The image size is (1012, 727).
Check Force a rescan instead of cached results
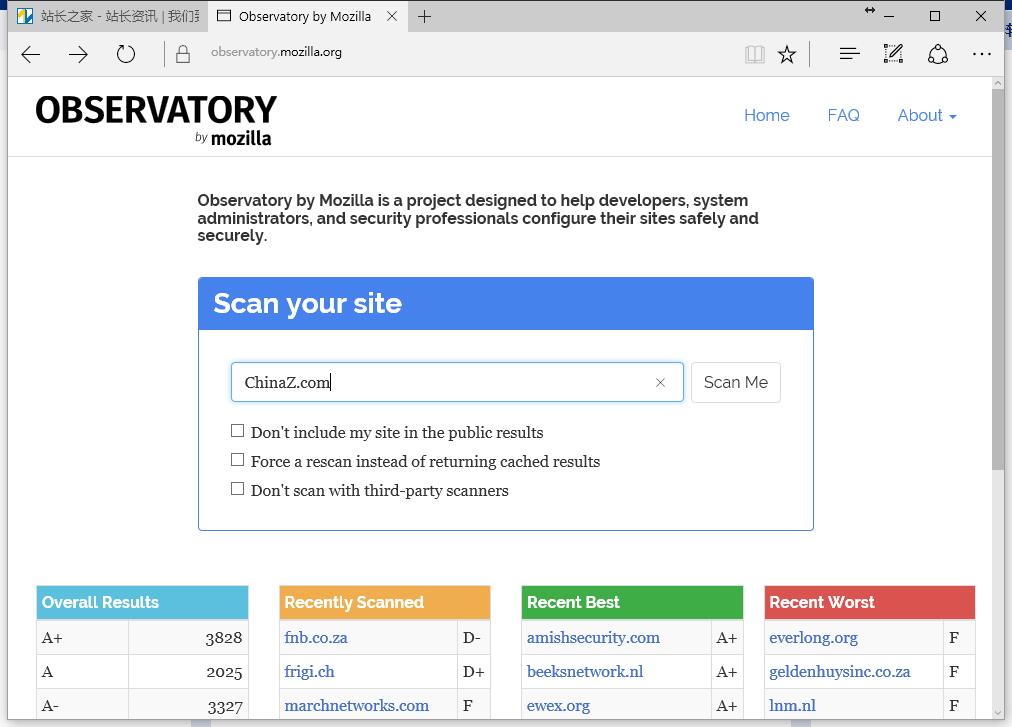[238, 460]
